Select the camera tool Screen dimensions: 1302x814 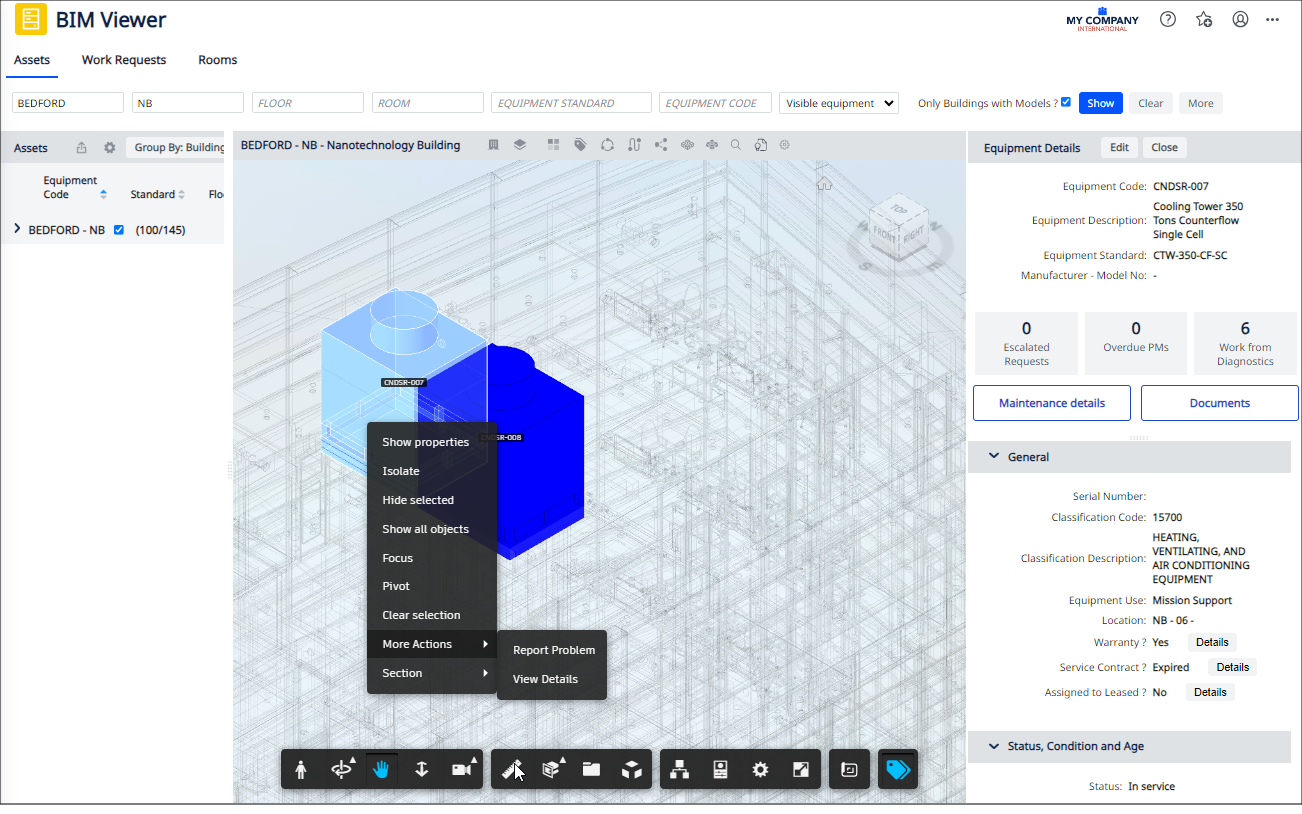tap(461, 769)
